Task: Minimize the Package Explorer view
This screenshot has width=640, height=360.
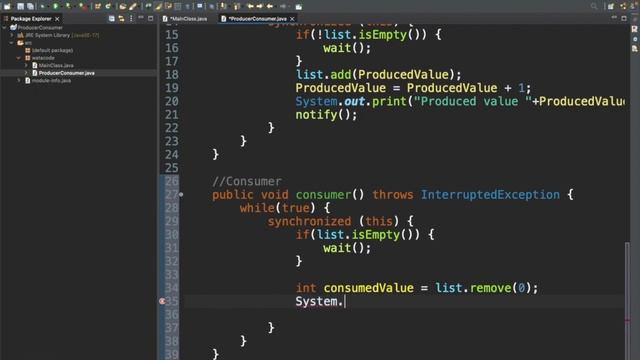Action: (x=141, y=18)
